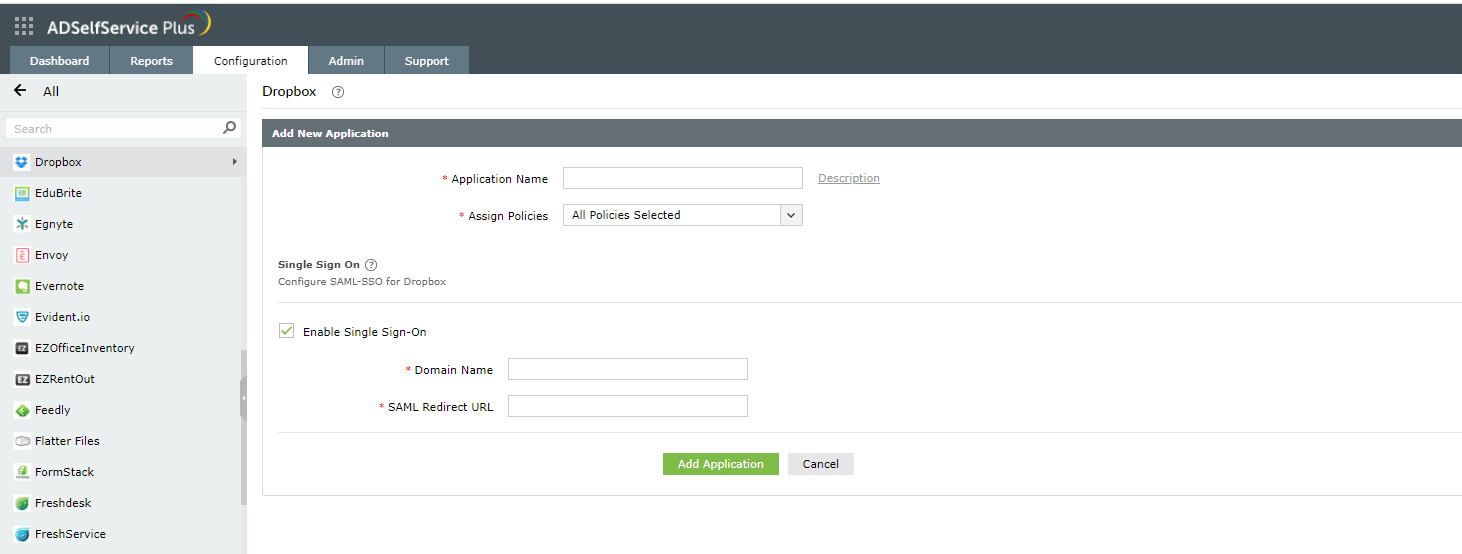Click the Application Name input field
This screenshot has width=1462, height=554.
tap(683, 178)
